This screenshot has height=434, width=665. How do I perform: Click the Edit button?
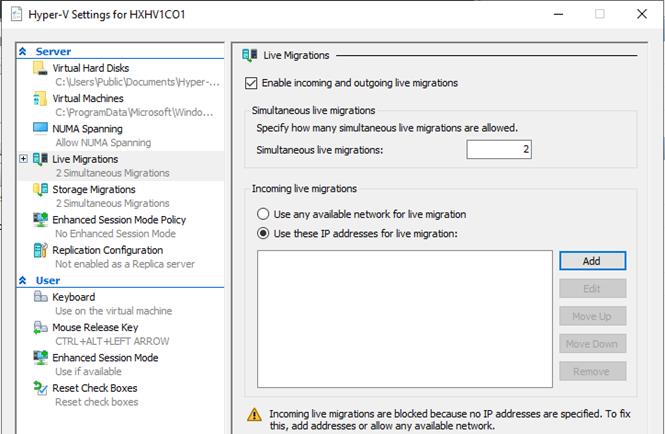click(x=592, y=288)
